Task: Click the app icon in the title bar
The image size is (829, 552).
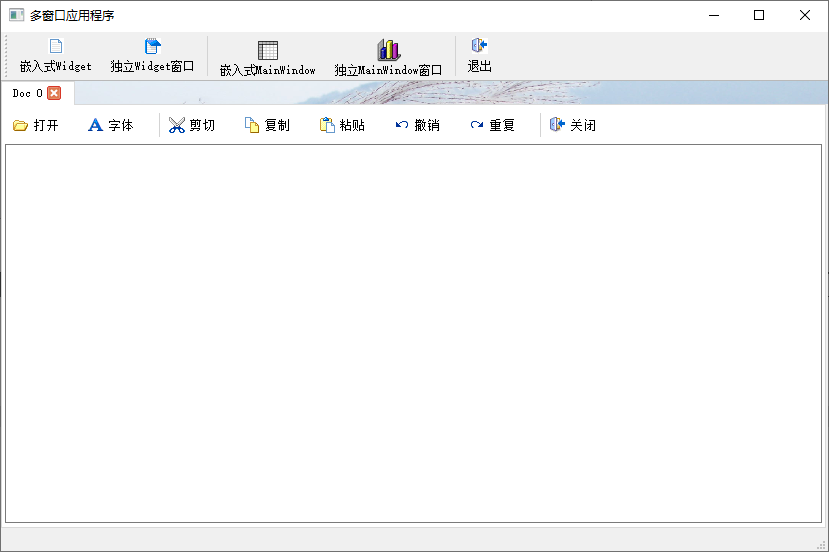Action: coord(16,15)
